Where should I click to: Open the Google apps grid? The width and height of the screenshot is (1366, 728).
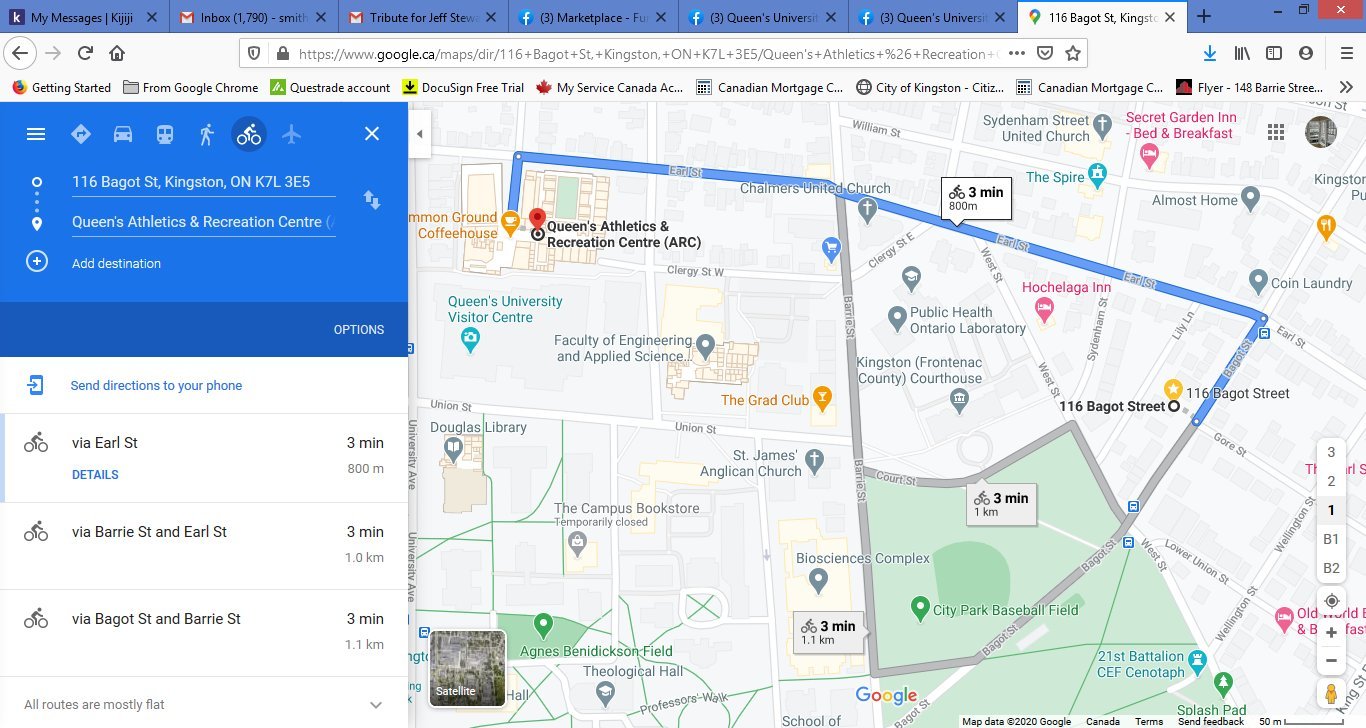(x=1275, y=132)
